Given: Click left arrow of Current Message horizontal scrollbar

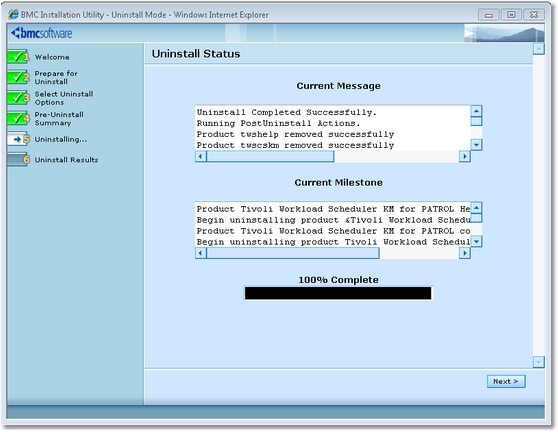Looking at the screenshot, I should [x=201, y=156].
